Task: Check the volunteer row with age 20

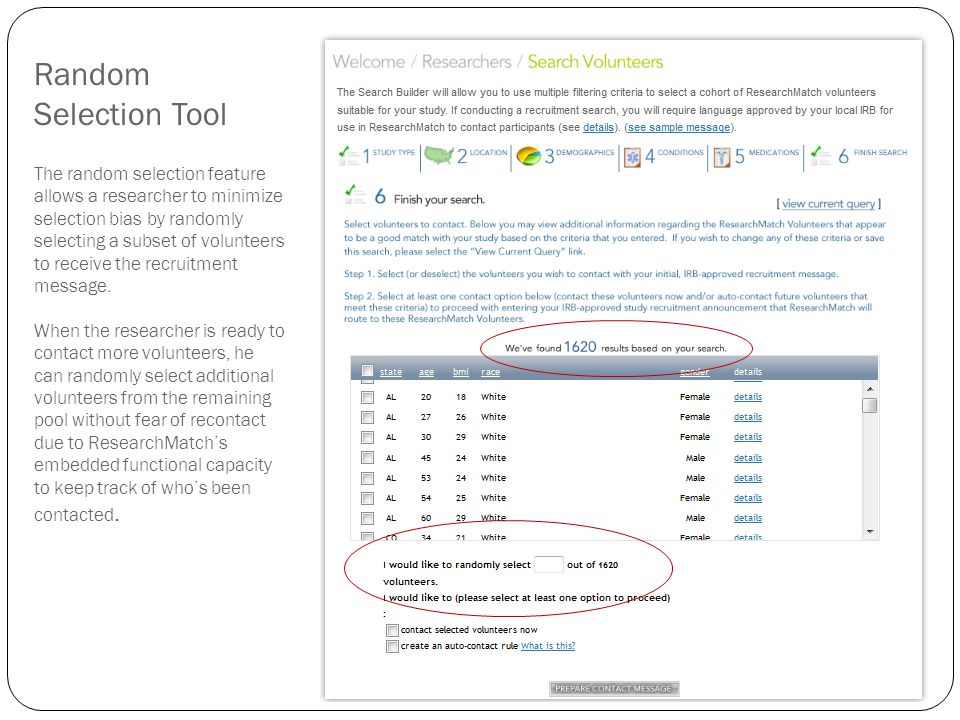Action: tap(367, 397)
